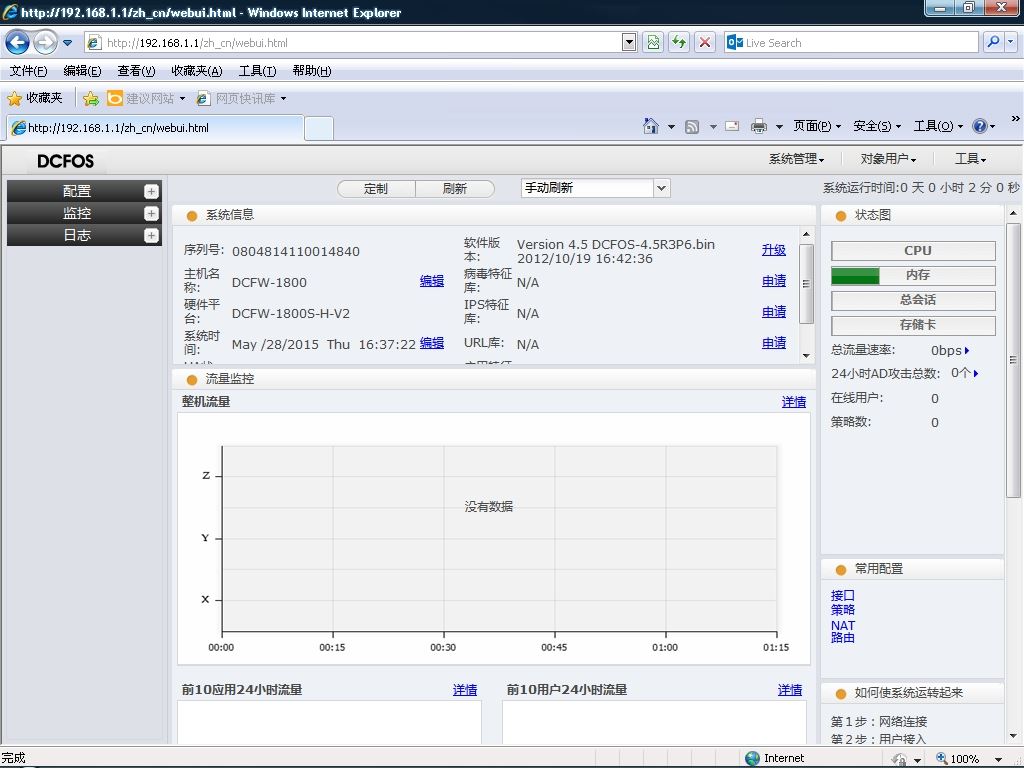Select the webui.html browser tab
This screenshot has width=1024, height=768.
click(x=155, y=128)
